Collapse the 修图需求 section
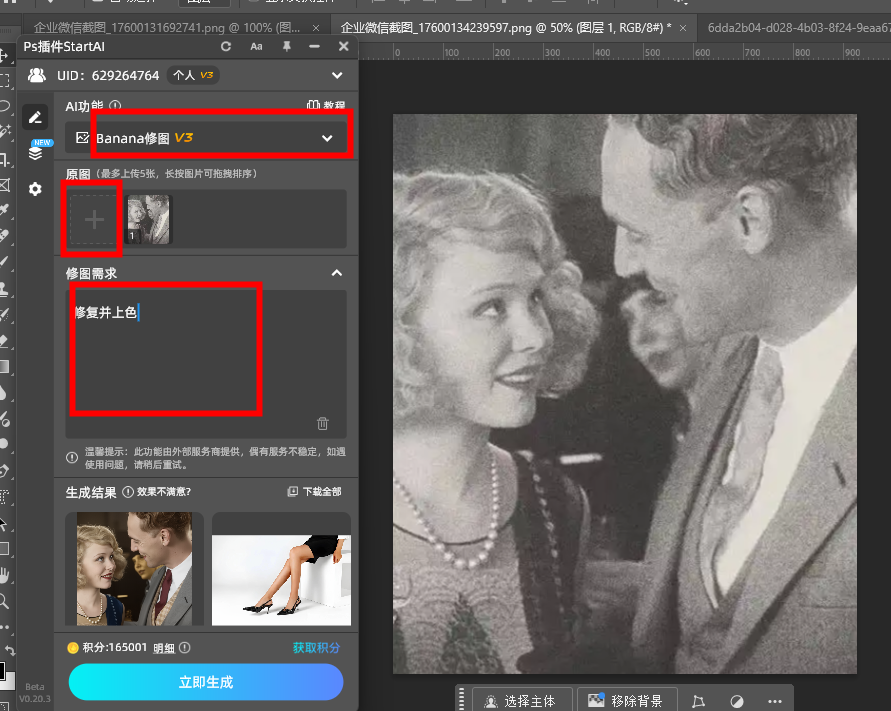Image resolution: width=891 pixels, height=711 pixels. coord(337,273)
